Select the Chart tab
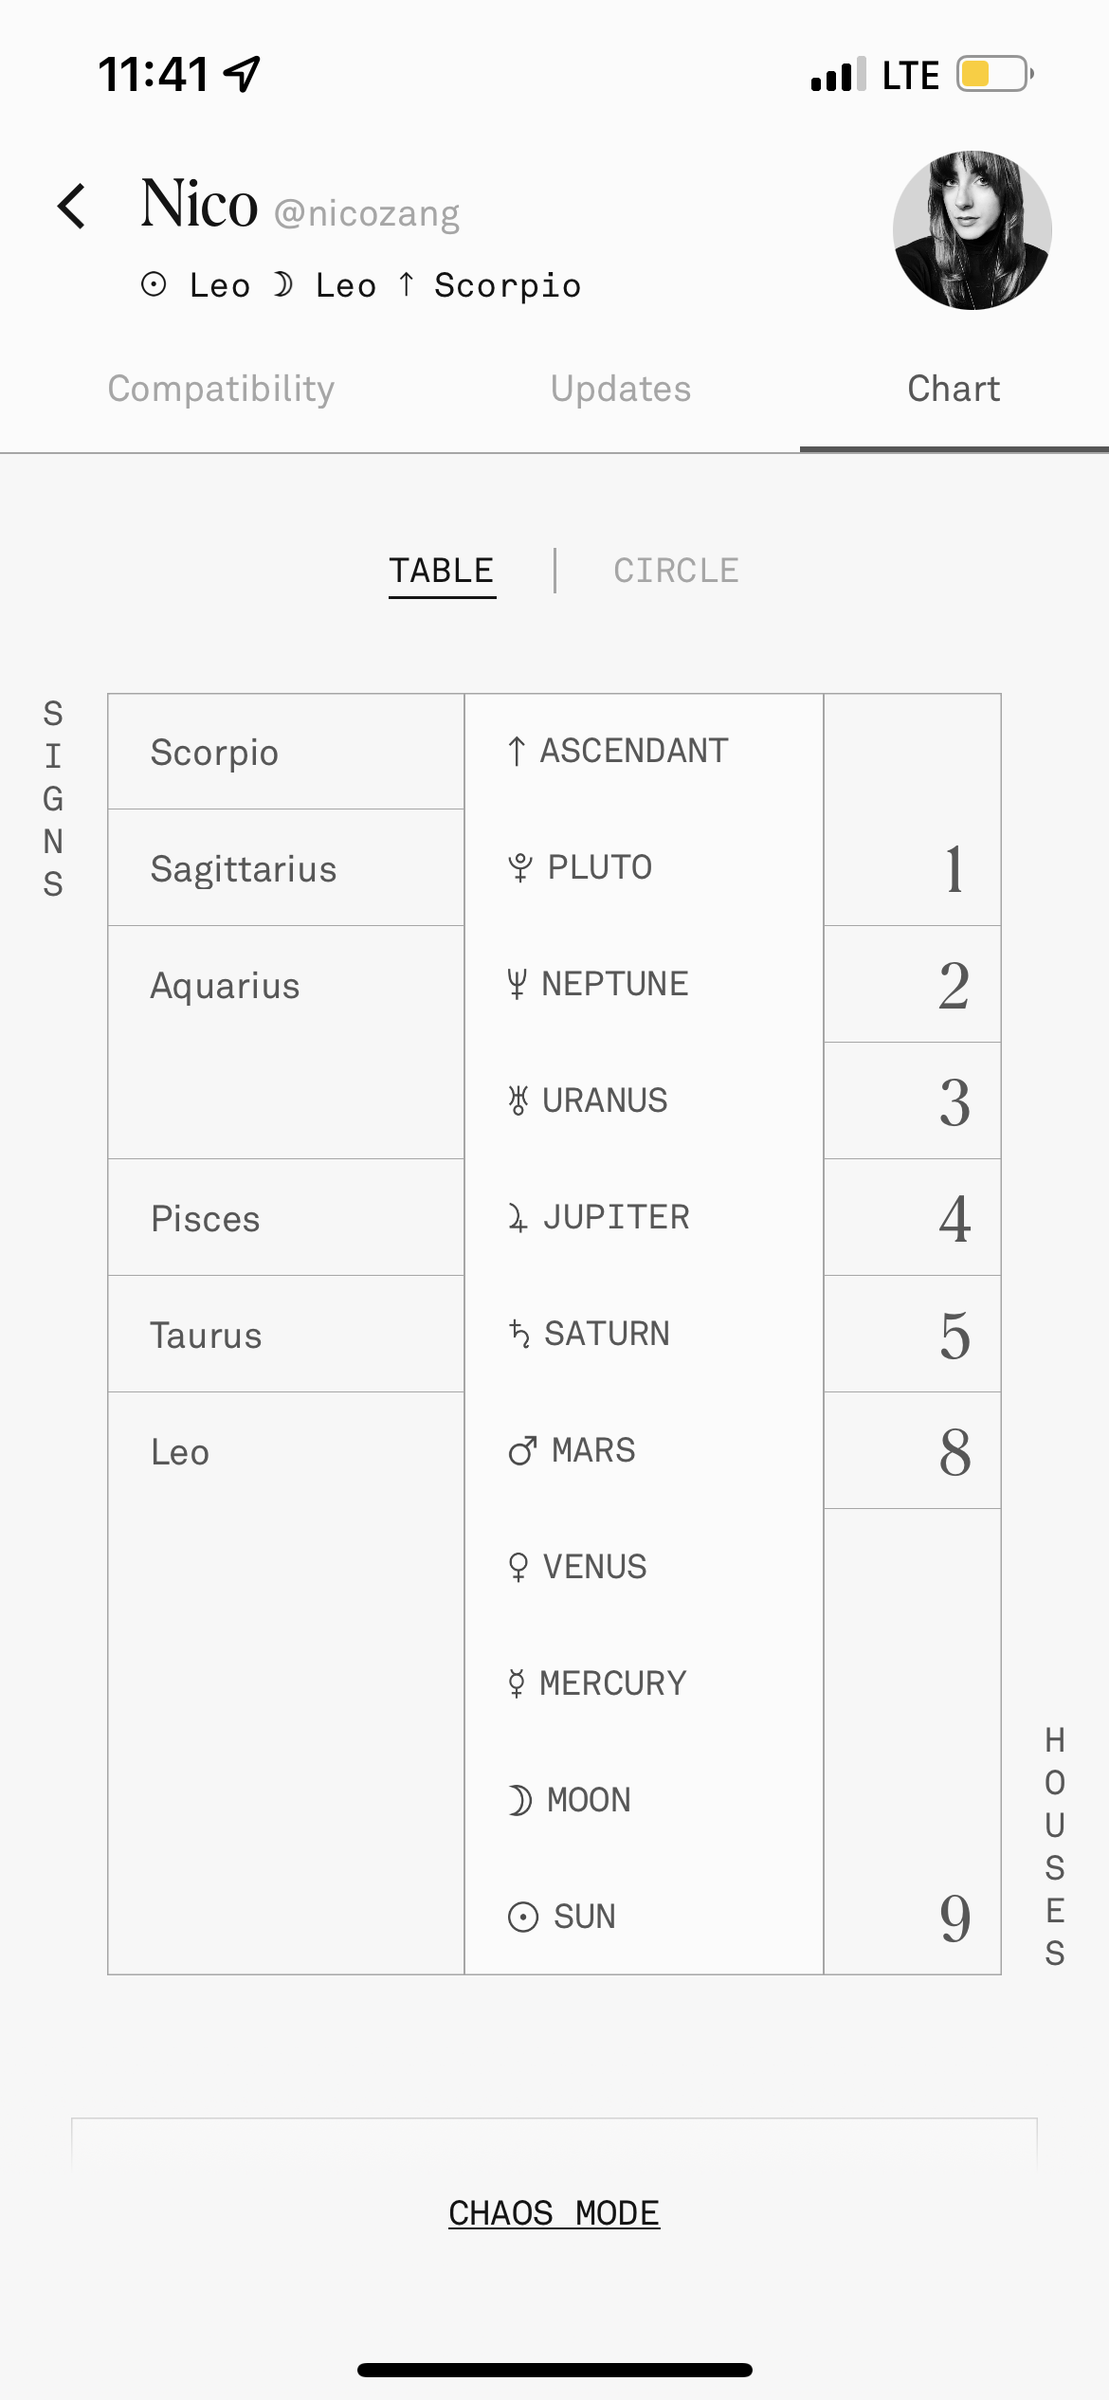 pos(954,388)
